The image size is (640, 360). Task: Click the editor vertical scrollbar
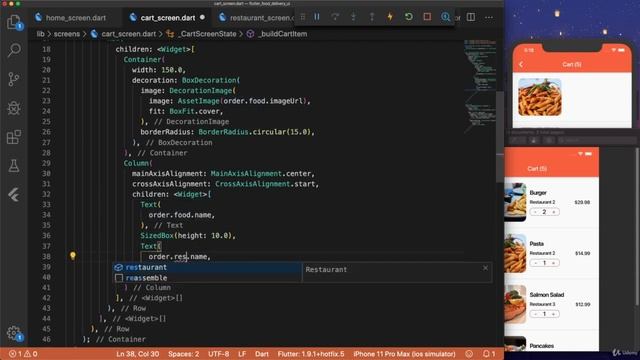(500, 137)
